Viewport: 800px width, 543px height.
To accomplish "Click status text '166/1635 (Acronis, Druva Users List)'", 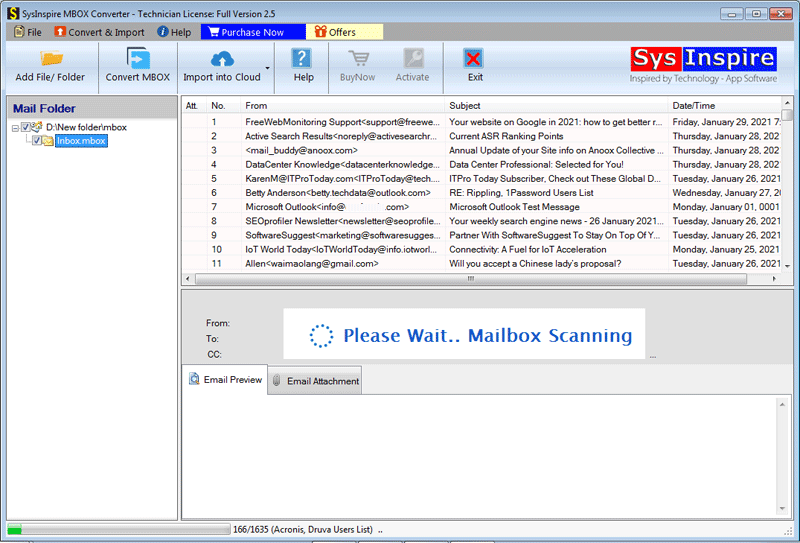I will coord(303,530).
